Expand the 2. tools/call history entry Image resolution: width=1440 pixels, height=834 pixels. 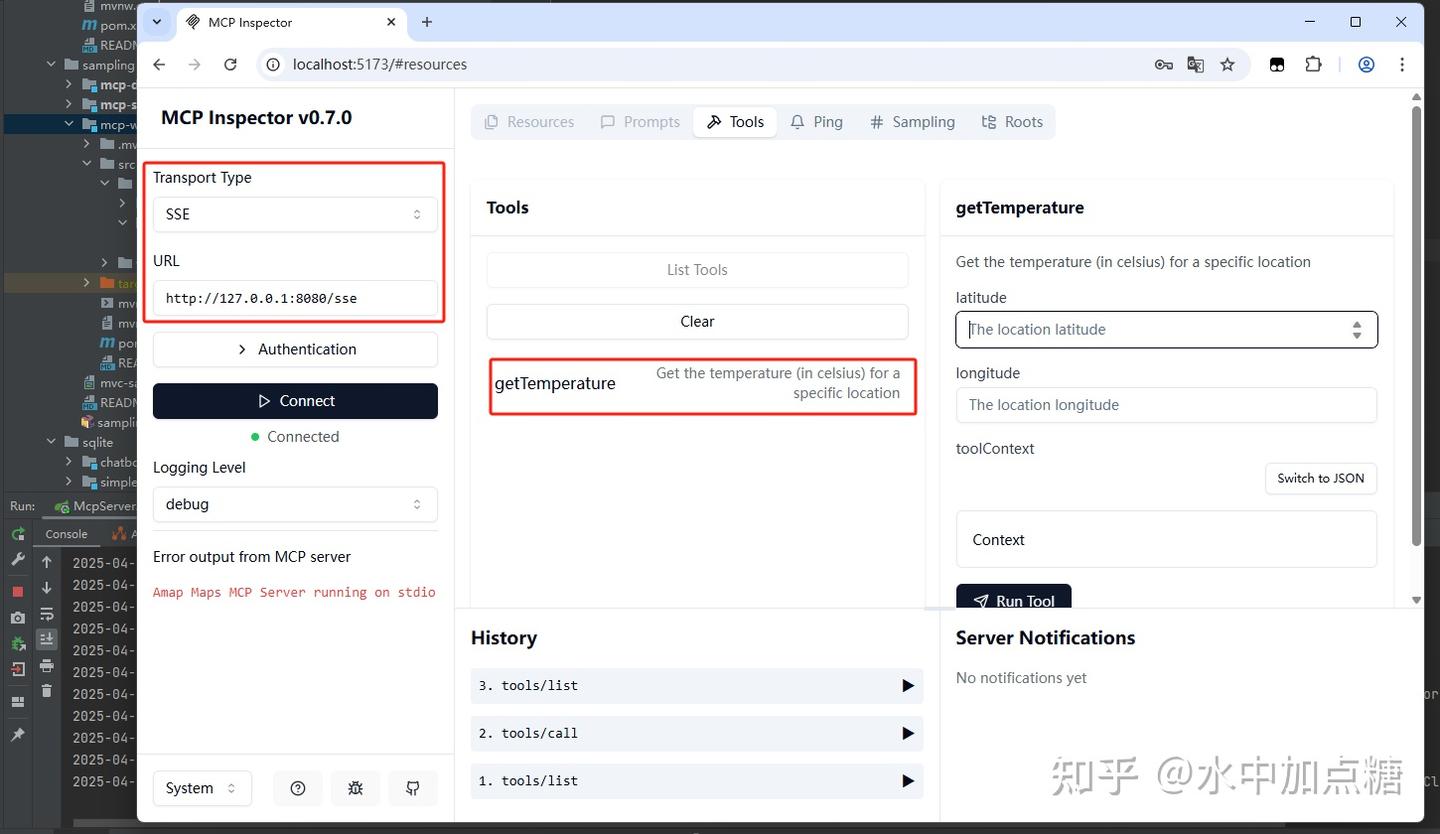click(x=696, y=733)
